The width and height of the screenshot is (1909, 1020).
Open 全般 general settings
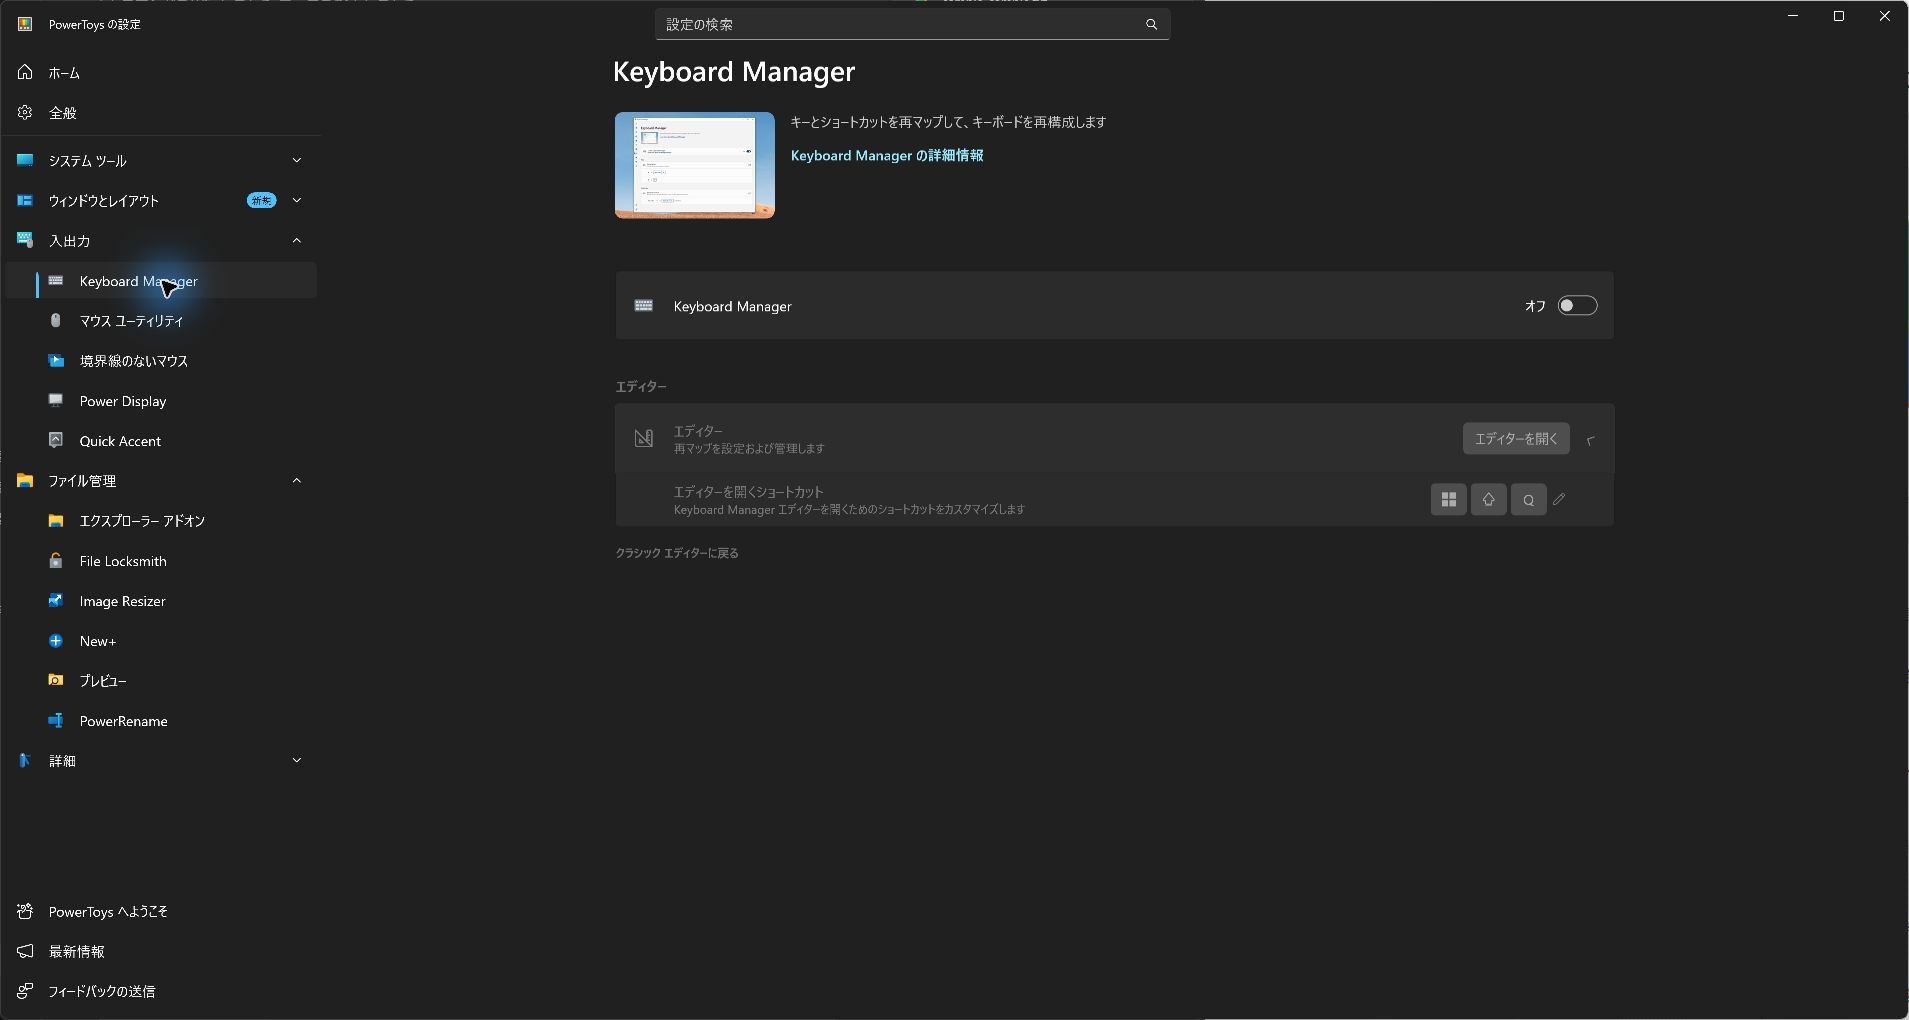160,113
